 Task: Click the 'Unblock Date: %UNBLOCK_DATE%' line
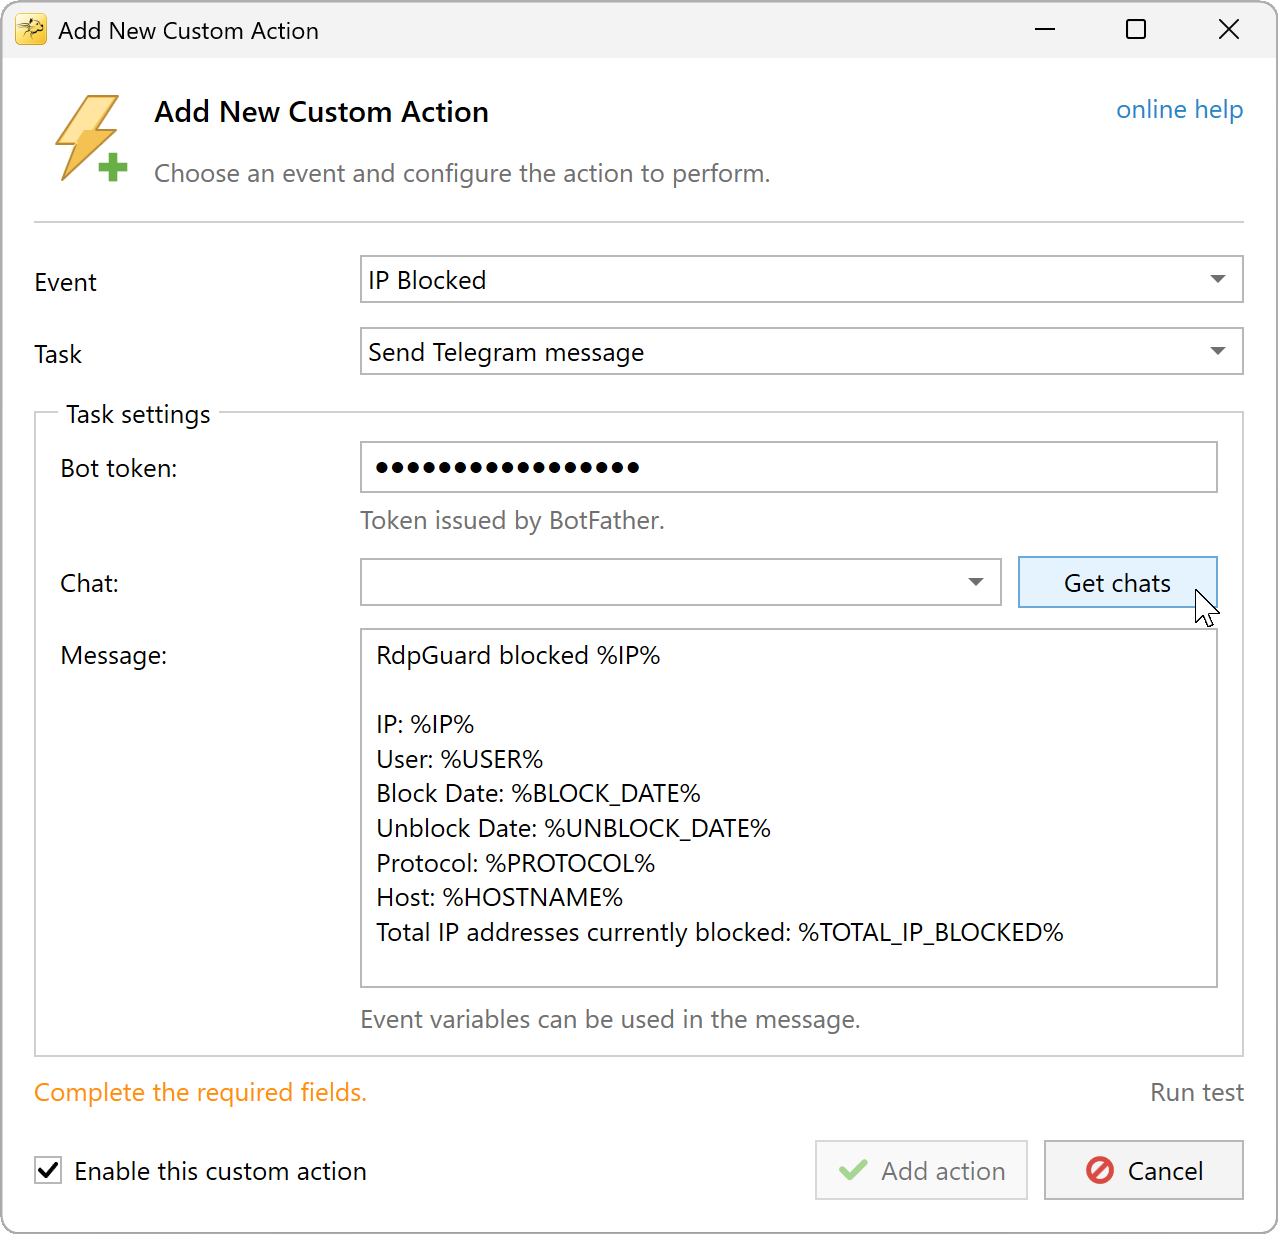[x=573, y=828]
